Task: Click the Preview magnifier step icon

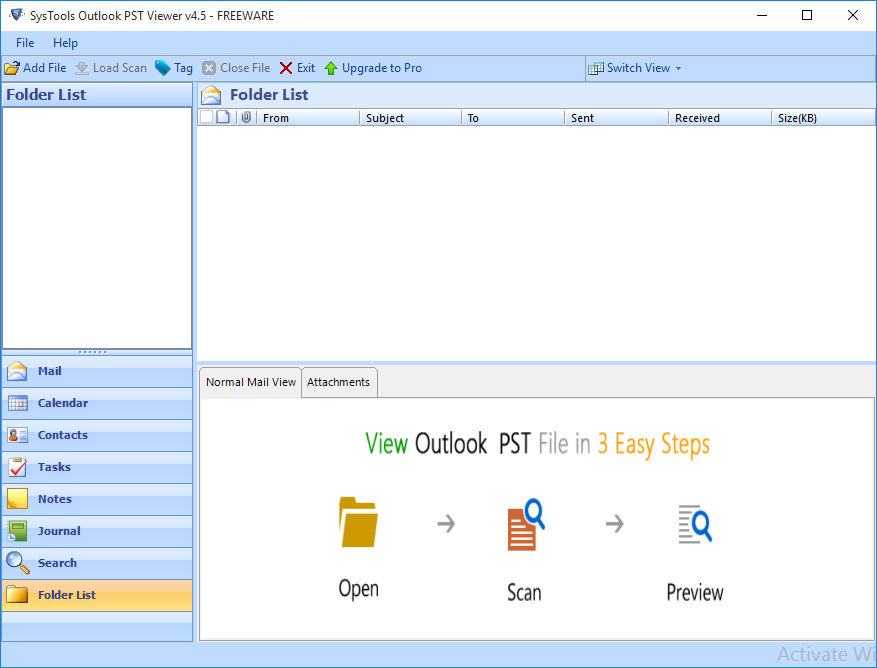Action: [x=695, y=524]
